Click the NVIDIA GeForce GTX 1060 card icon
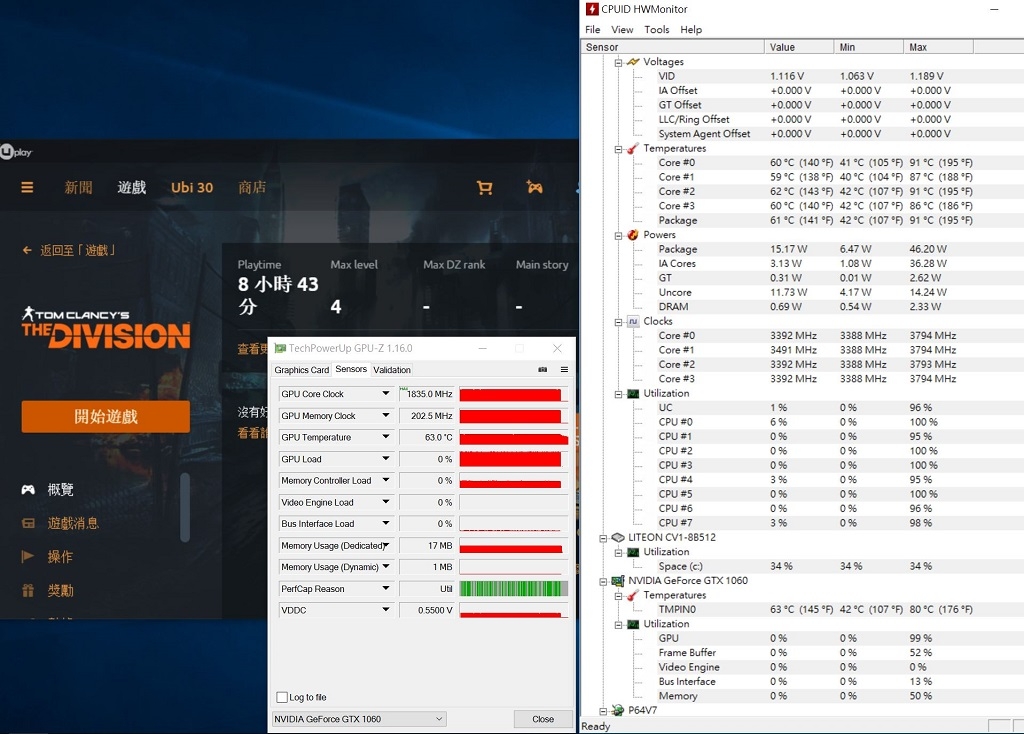 (x=618, y=581)
